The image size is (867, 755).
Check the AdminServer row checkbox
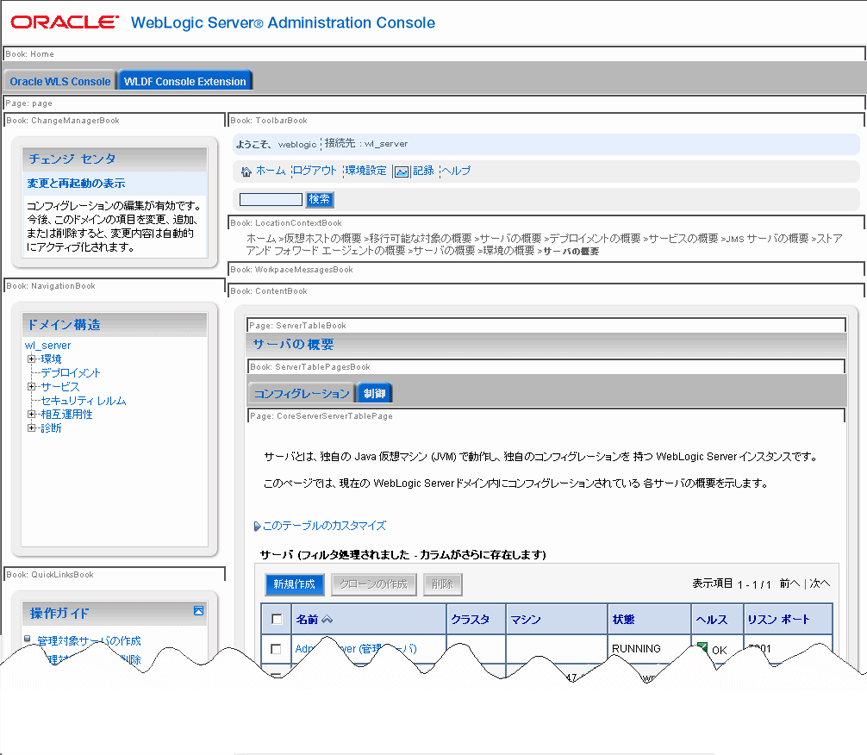click(x=275, y=649)
